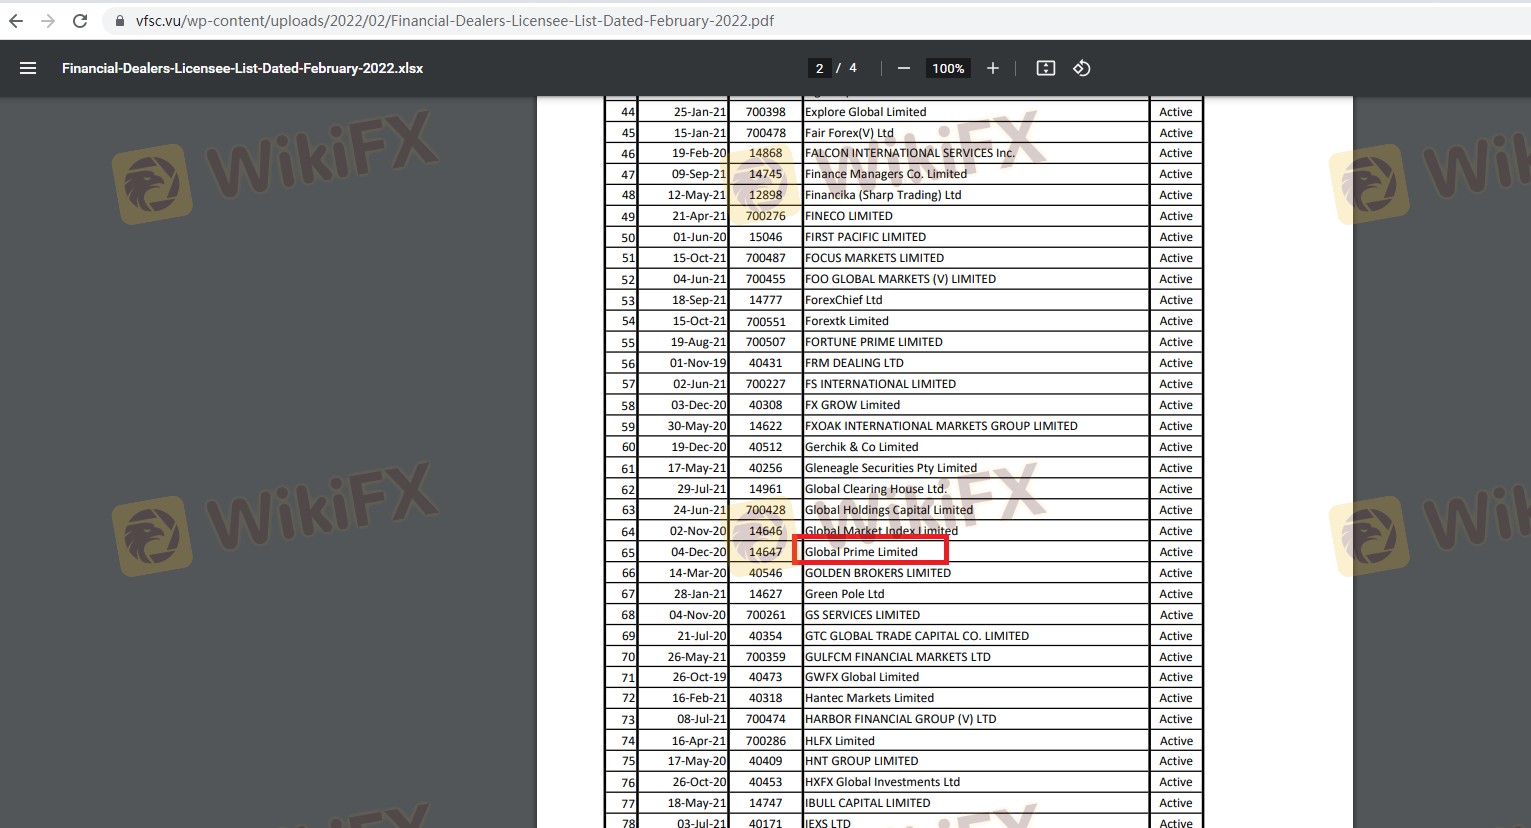The width and height of the screenshot is (1531, 828).
Task: Click the date 04-Dec-20 cell
Action: tap(698, 552)
